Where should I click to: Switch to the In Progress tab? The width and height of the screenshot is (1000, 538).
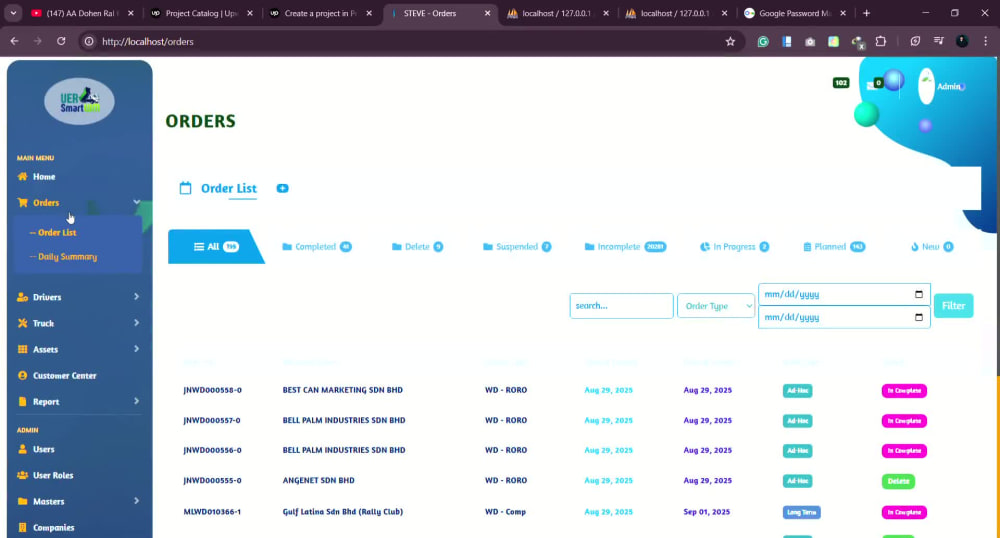pyautogui.click(x=734, y=247)
